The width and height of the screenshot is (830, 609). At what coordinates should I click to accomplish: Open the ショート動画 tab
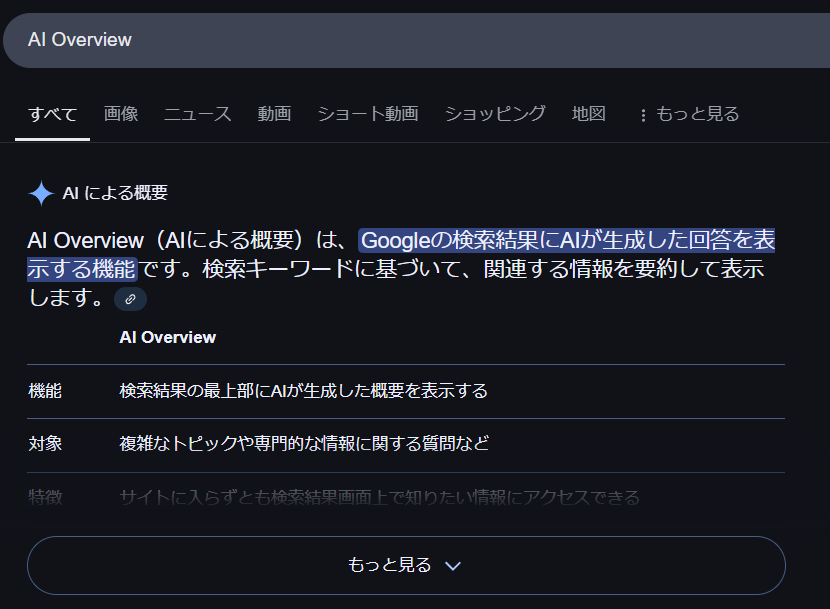coord(368,114)
